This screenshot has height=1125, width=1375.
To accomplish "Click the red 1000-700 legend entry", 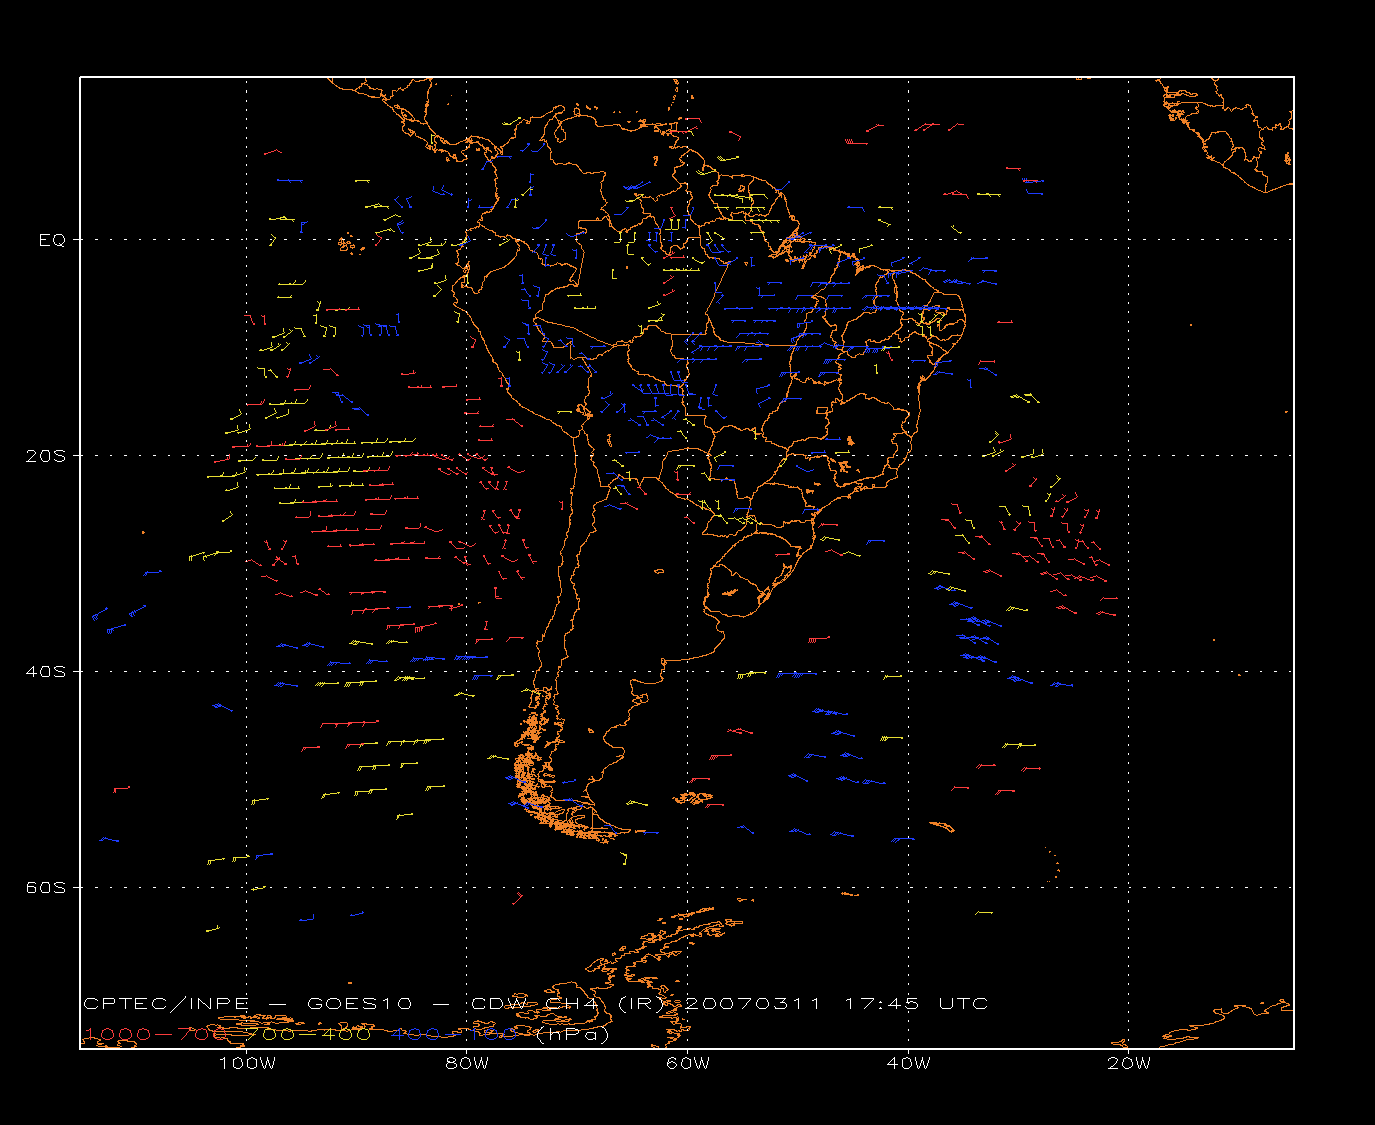I will pos(155,1034).
